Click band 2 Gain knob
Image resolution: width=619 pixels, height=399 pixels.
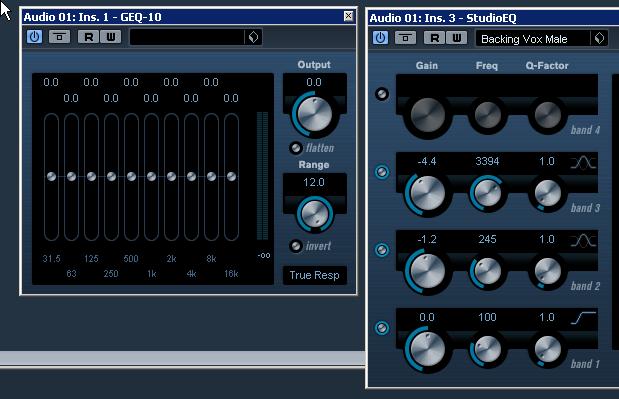[x=428, y=271]
